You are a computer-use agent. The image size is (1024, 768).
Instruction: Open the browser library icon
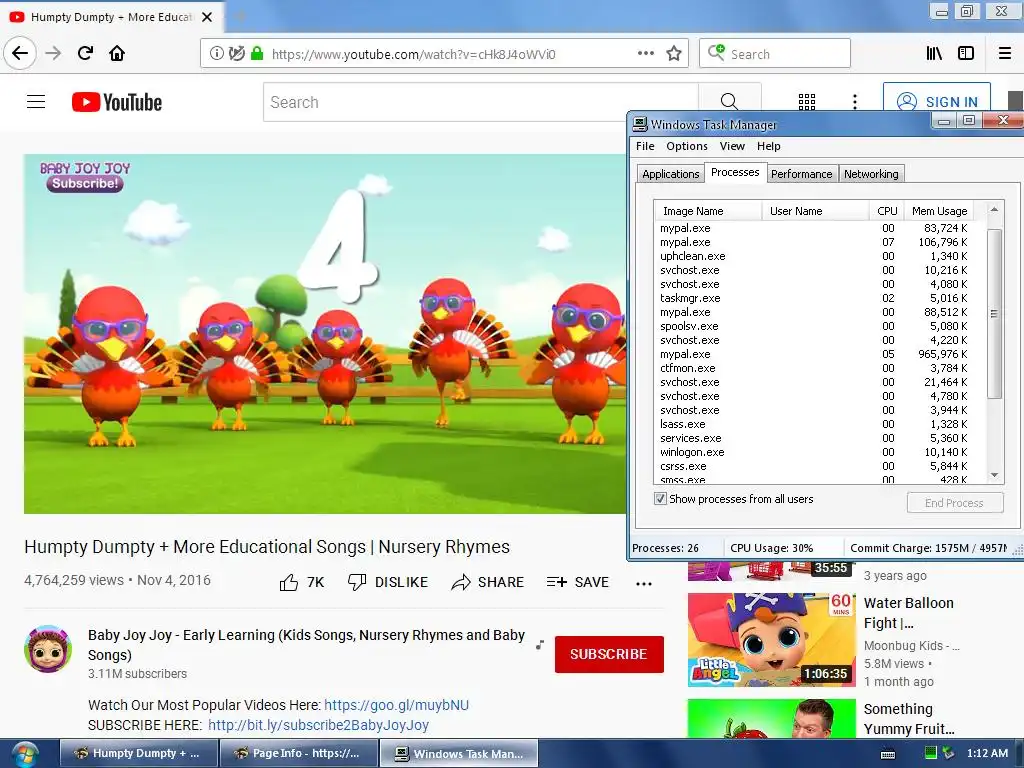point(935,54)
